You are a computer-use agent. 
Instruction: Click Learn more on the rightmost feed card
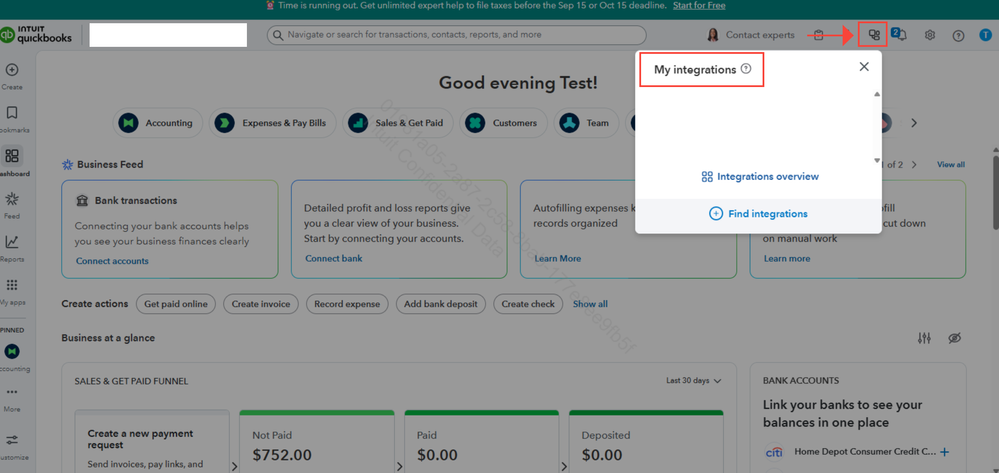pyautogui.click(x=787, y=258)
